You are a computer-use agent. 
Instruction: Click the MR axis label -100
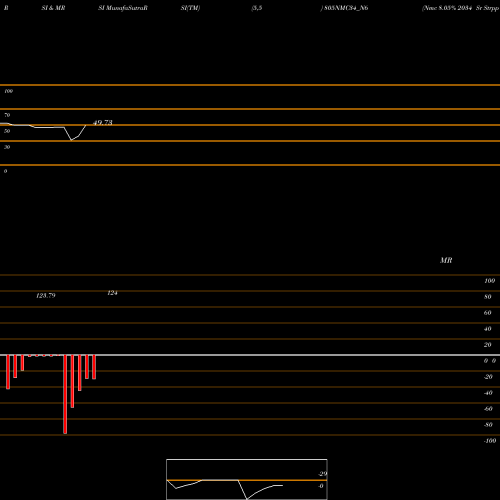click(x=490, y=441)
